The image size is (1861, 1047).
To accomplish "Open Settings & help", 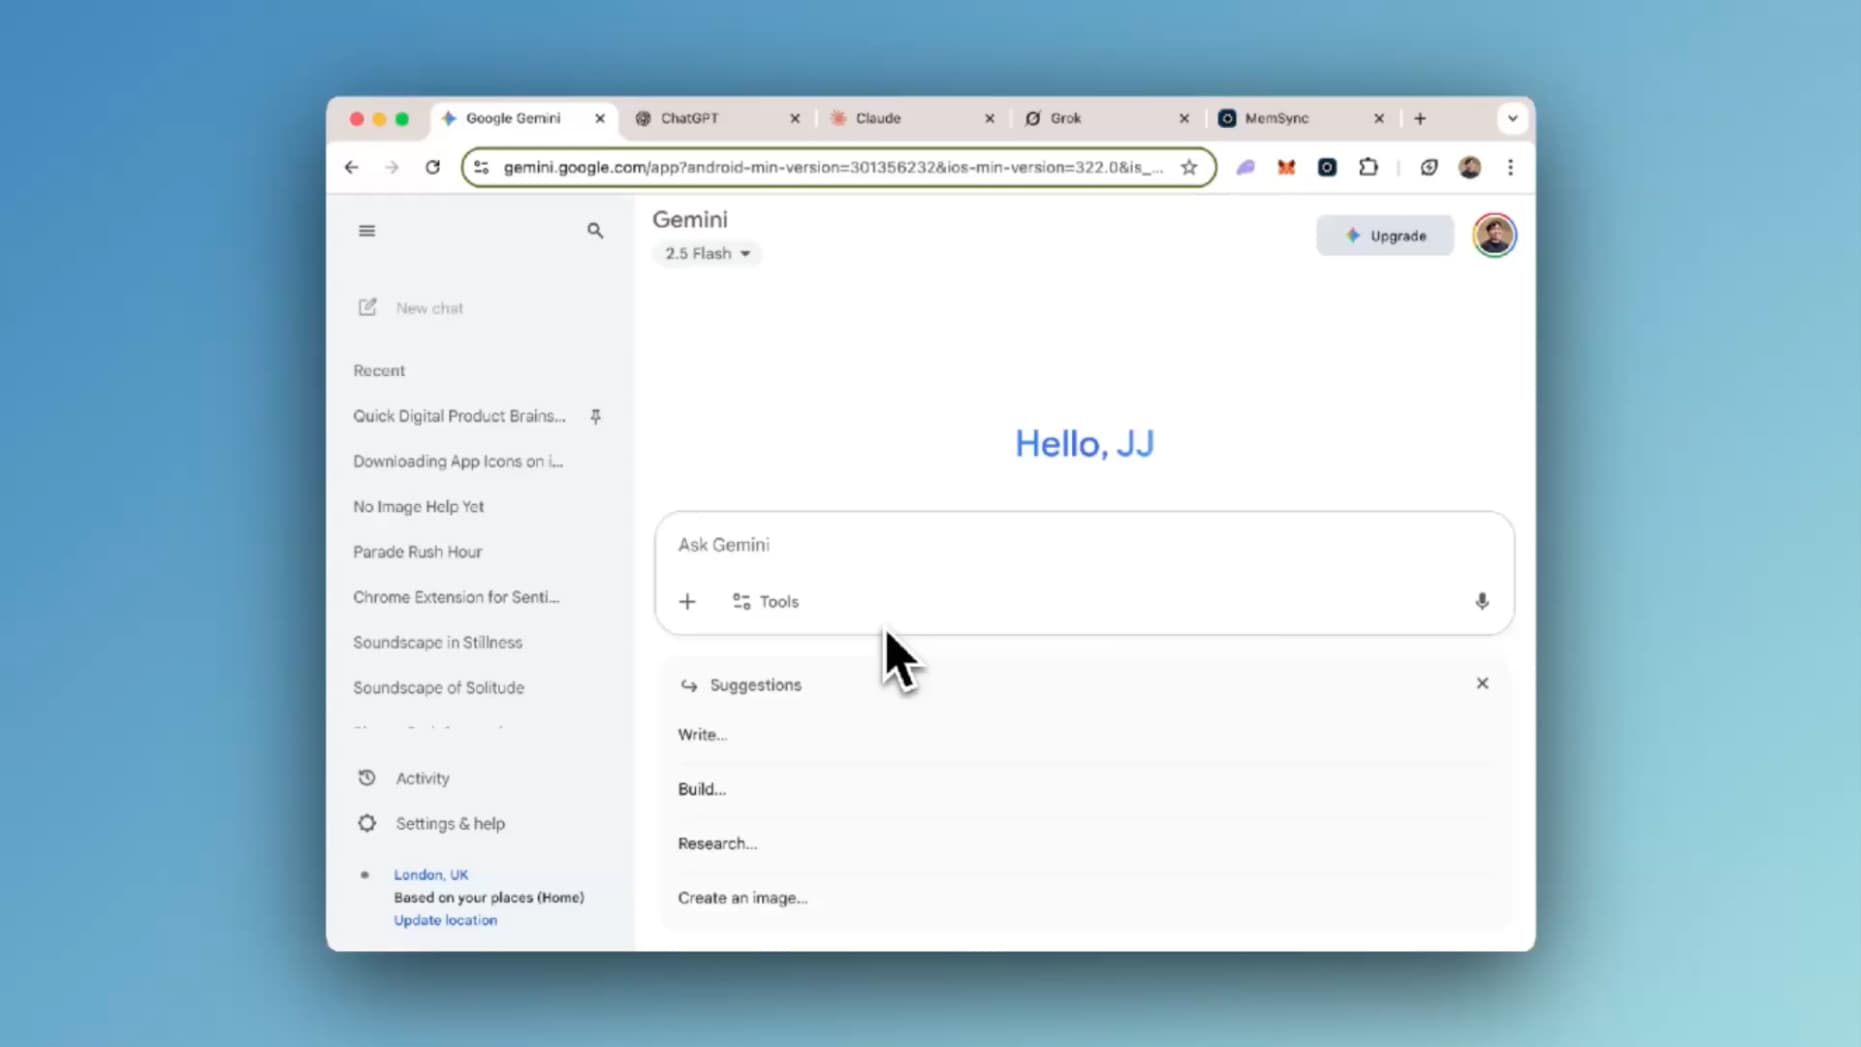I will tap(432, 824).
